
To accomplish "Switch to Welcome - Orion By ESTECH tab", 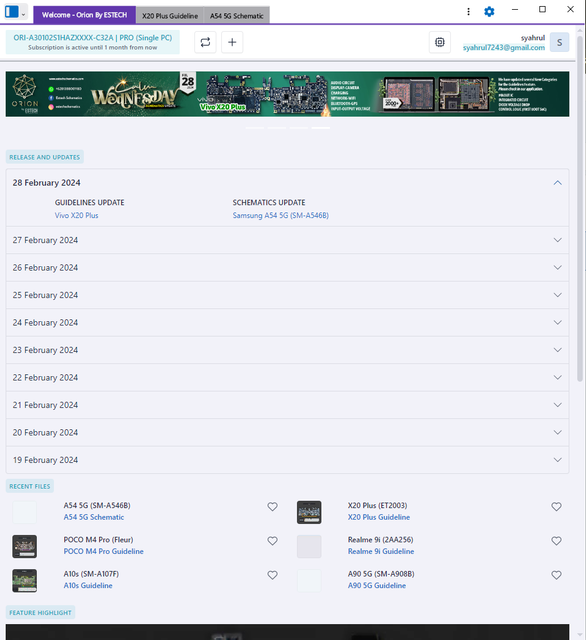I will click(84, 15).
